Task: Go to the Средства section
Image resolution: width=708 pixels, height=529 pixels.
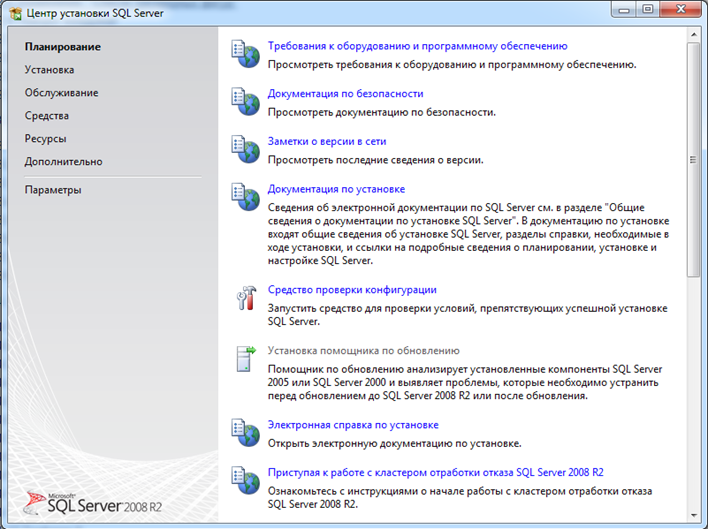Action: pos(47,116)
